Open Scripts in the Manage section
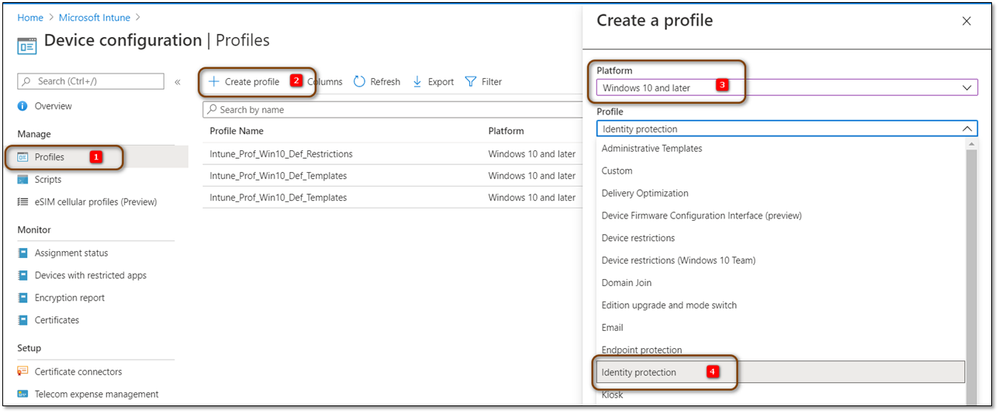This screenshot has width=999, height=413. click(48, 180)
